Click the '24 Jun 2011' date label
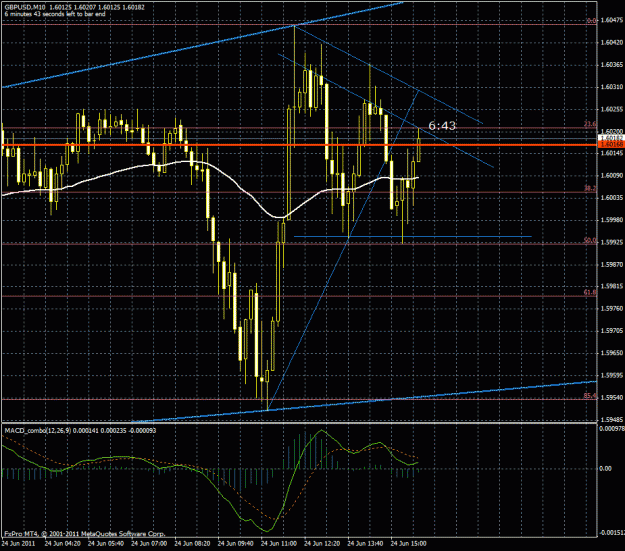The width and height of the screenshot is (625, 551). tap(18, 543)
